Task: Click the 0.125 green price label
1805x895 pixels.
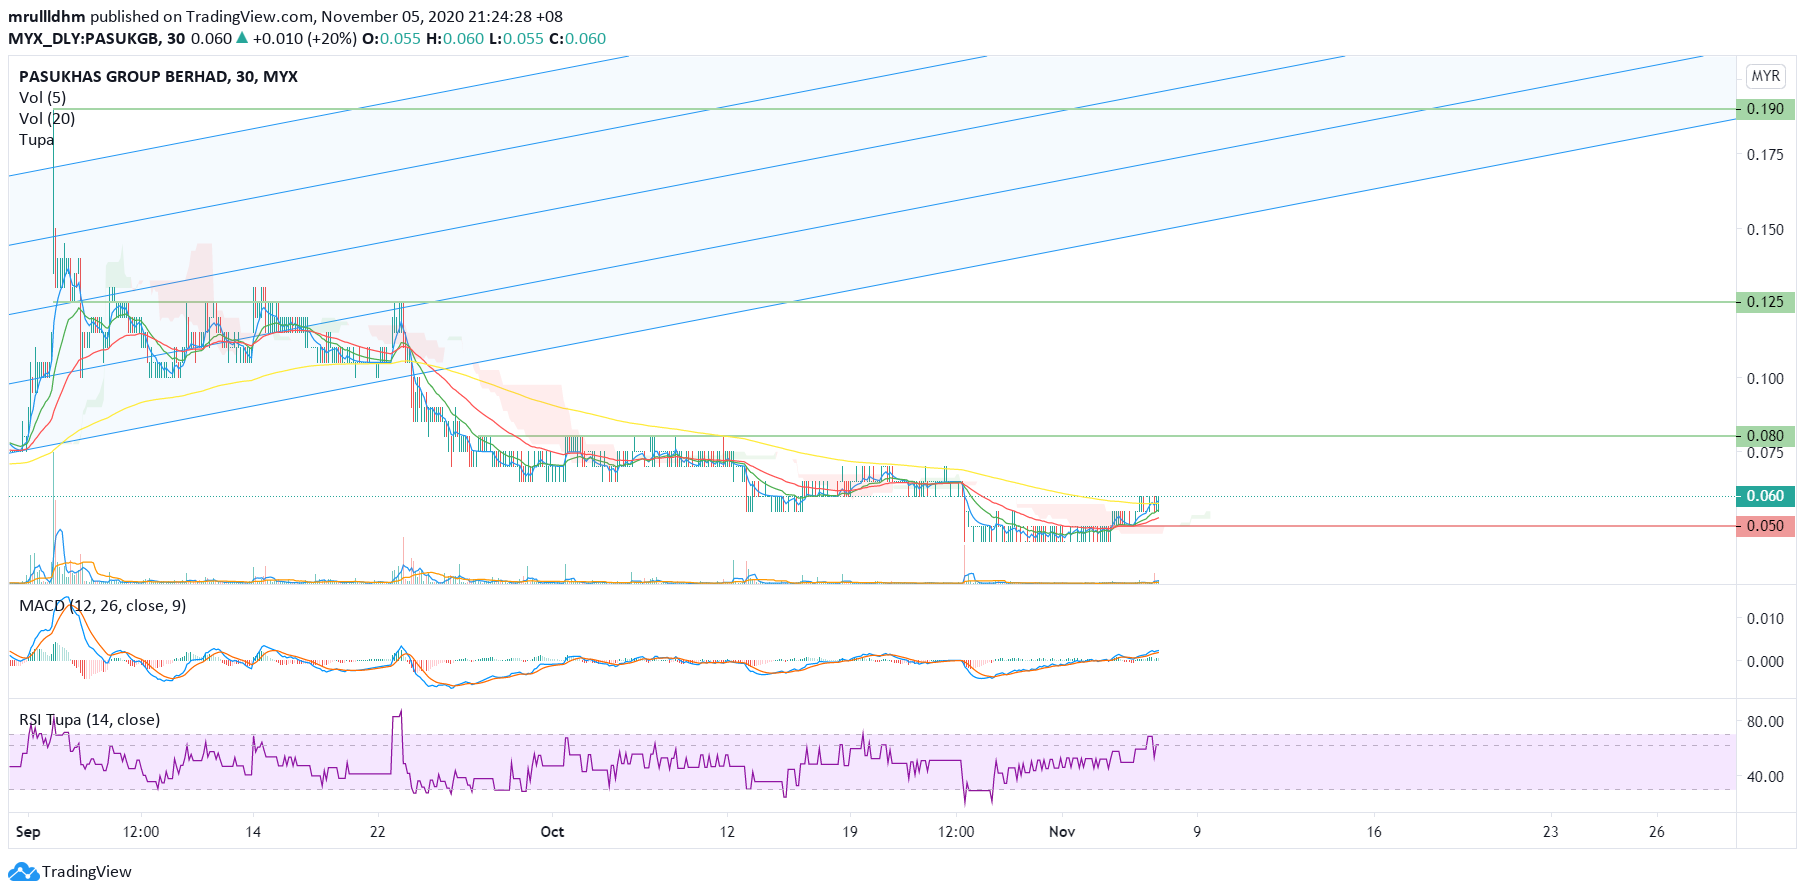Action: [x=1765, y=302]
